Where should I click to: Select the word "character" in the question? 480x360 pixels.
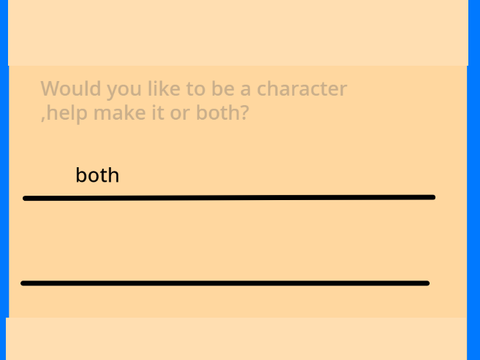point(302,89)
